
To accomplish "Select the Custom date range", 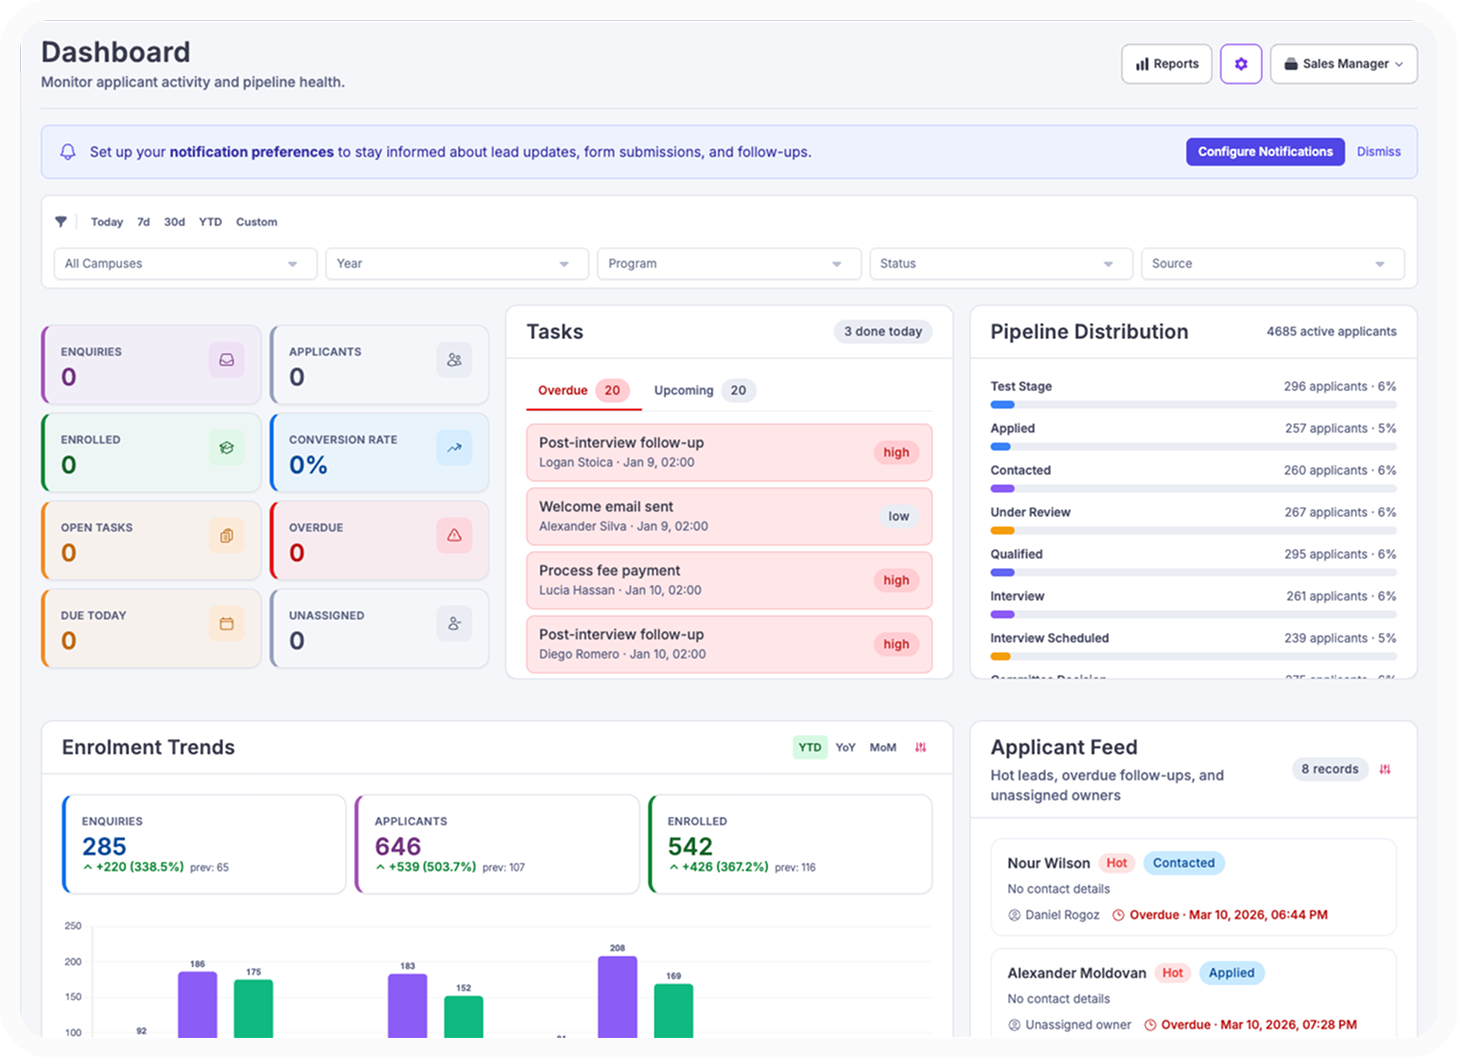I will click(x=256, y=222).
